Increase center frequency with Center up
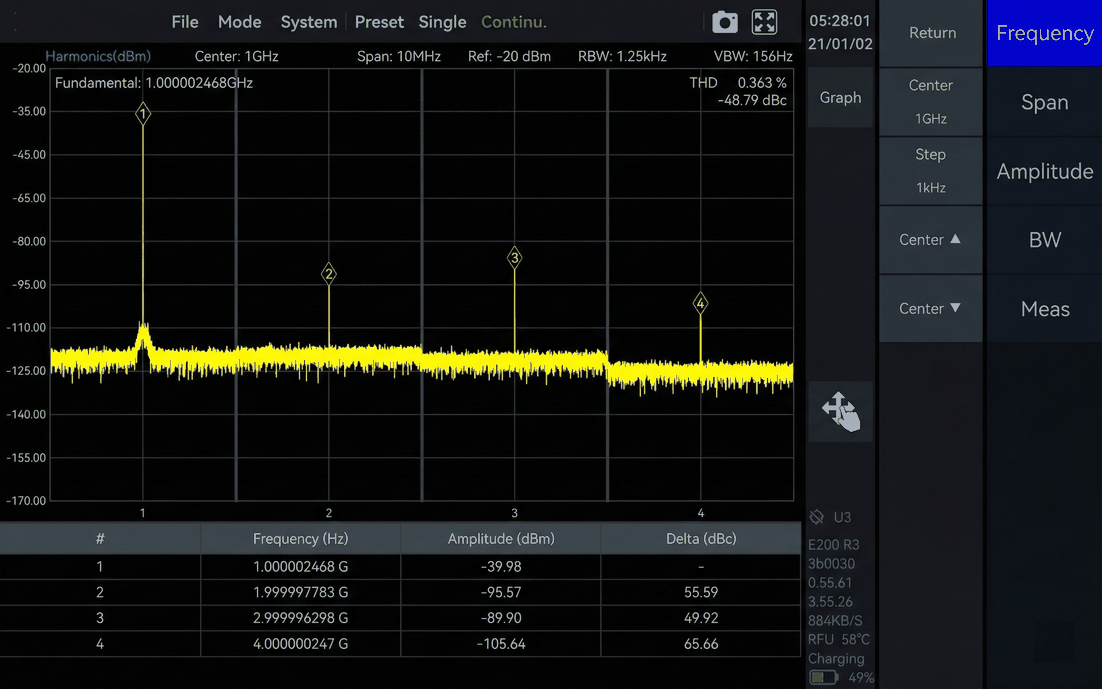This screenshot has height=689, width=1102. coord(931,240)
